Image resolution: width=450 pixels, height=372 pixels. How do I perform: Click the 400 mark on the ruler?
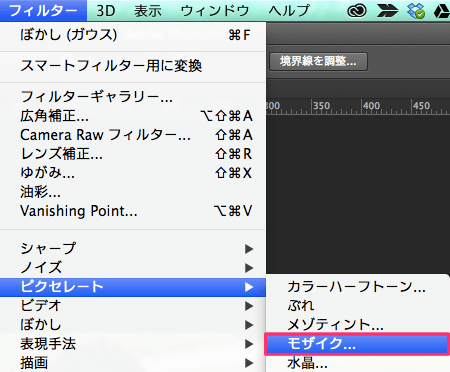[371, 106]
